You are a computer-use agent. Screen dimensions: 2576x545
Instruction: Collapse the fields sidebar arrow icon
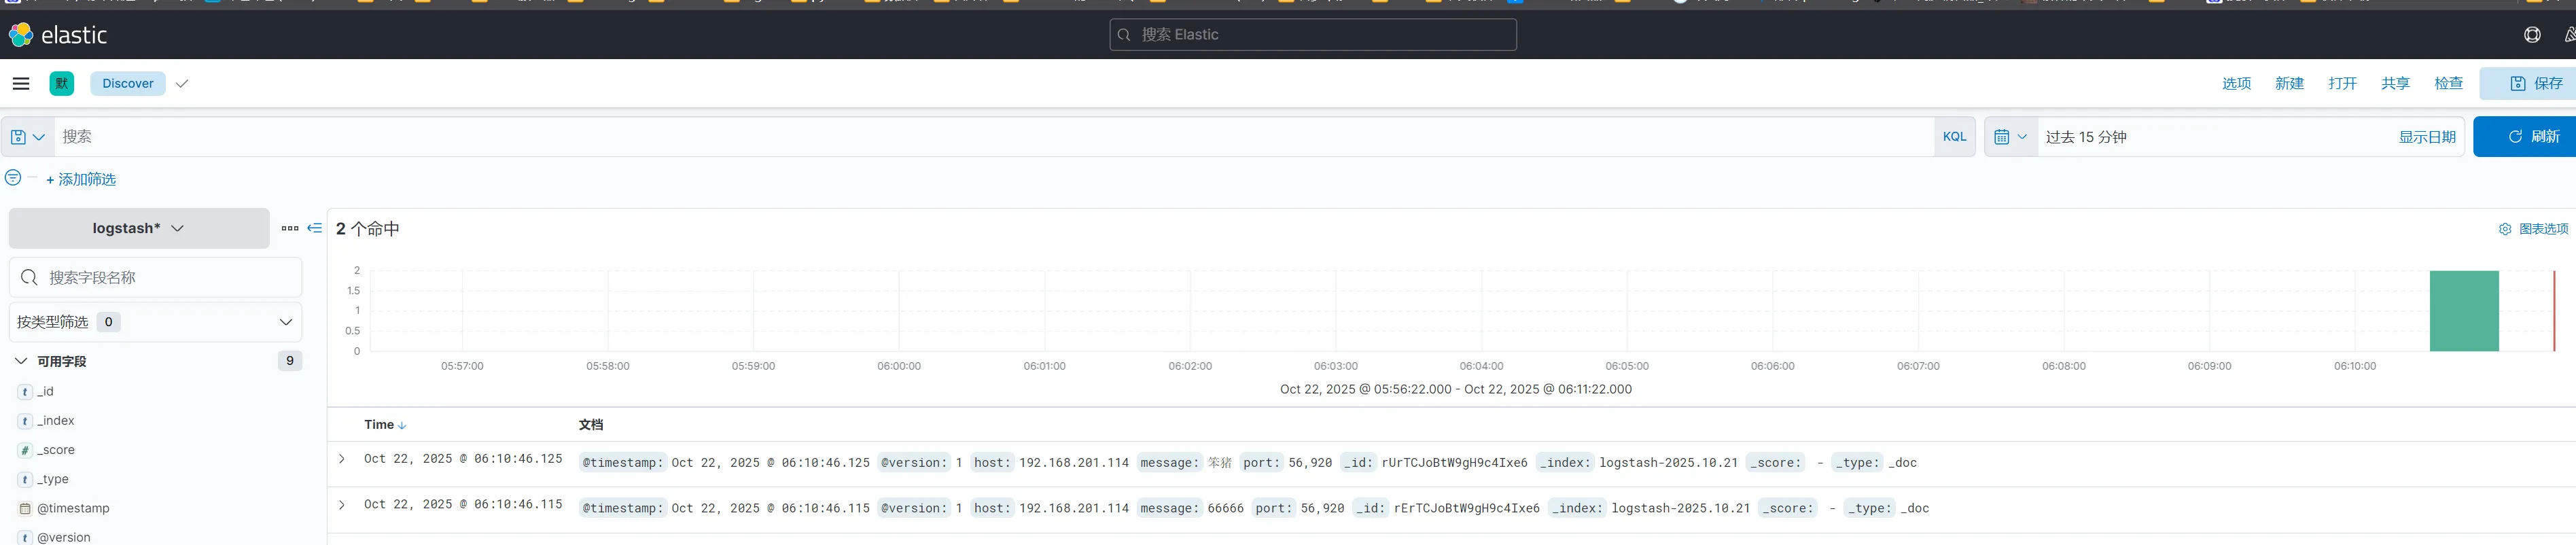(x=315, y=229)
